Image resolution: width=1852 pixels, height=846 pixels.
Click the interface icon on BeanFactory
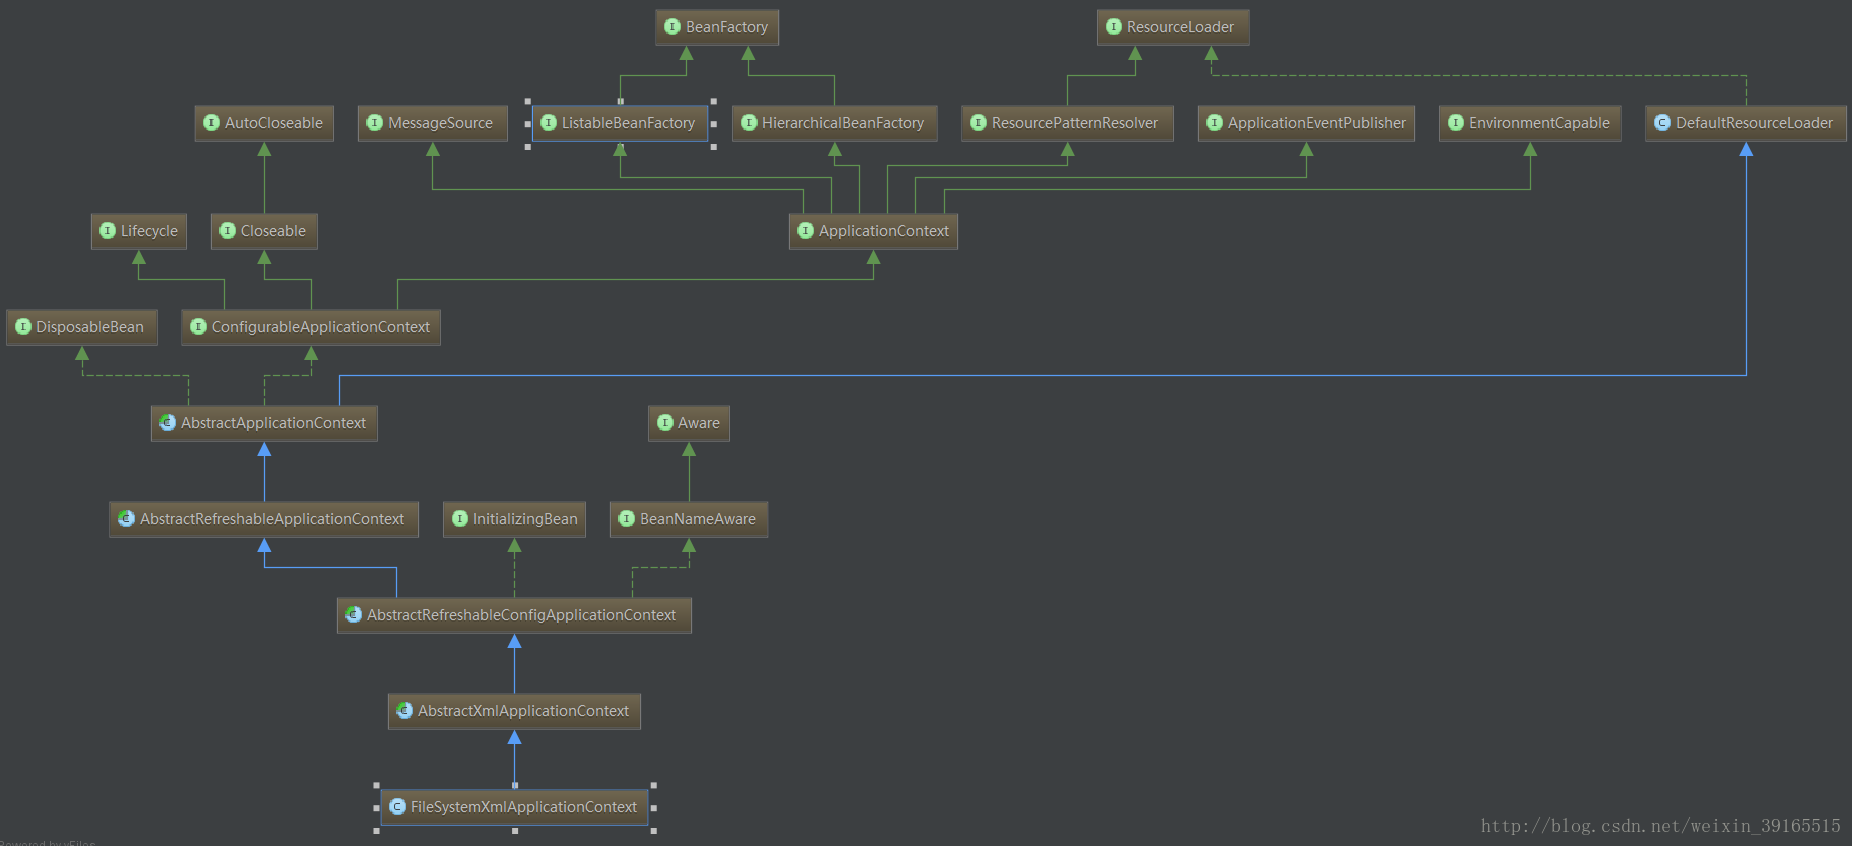coord(673,27)
